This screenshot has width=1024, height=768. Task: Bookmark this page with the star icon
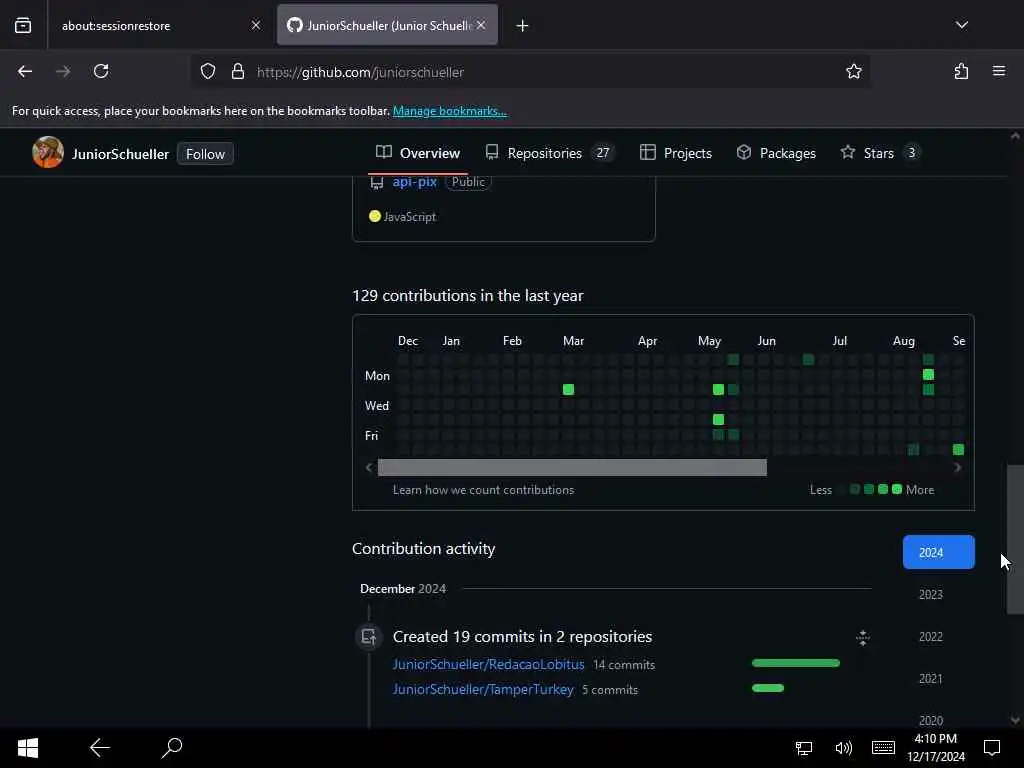[854, 72]
